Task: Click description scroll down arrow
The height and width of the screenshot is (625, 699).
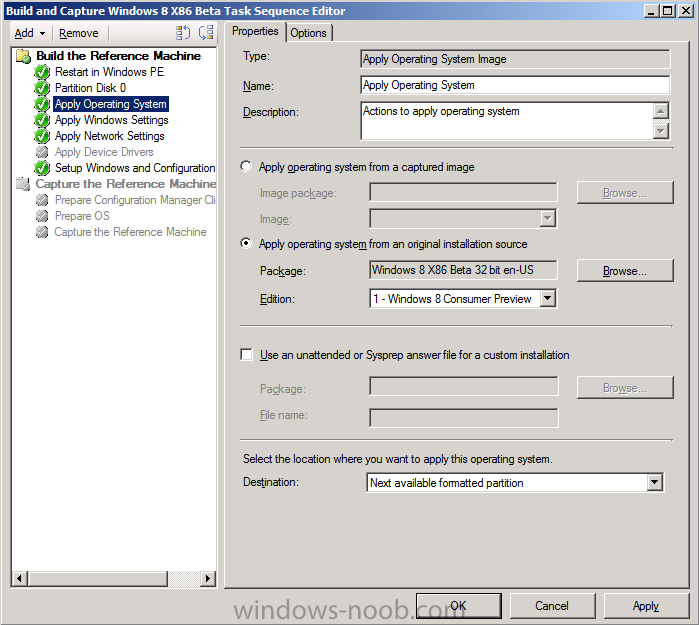Action: click(661, 131)
